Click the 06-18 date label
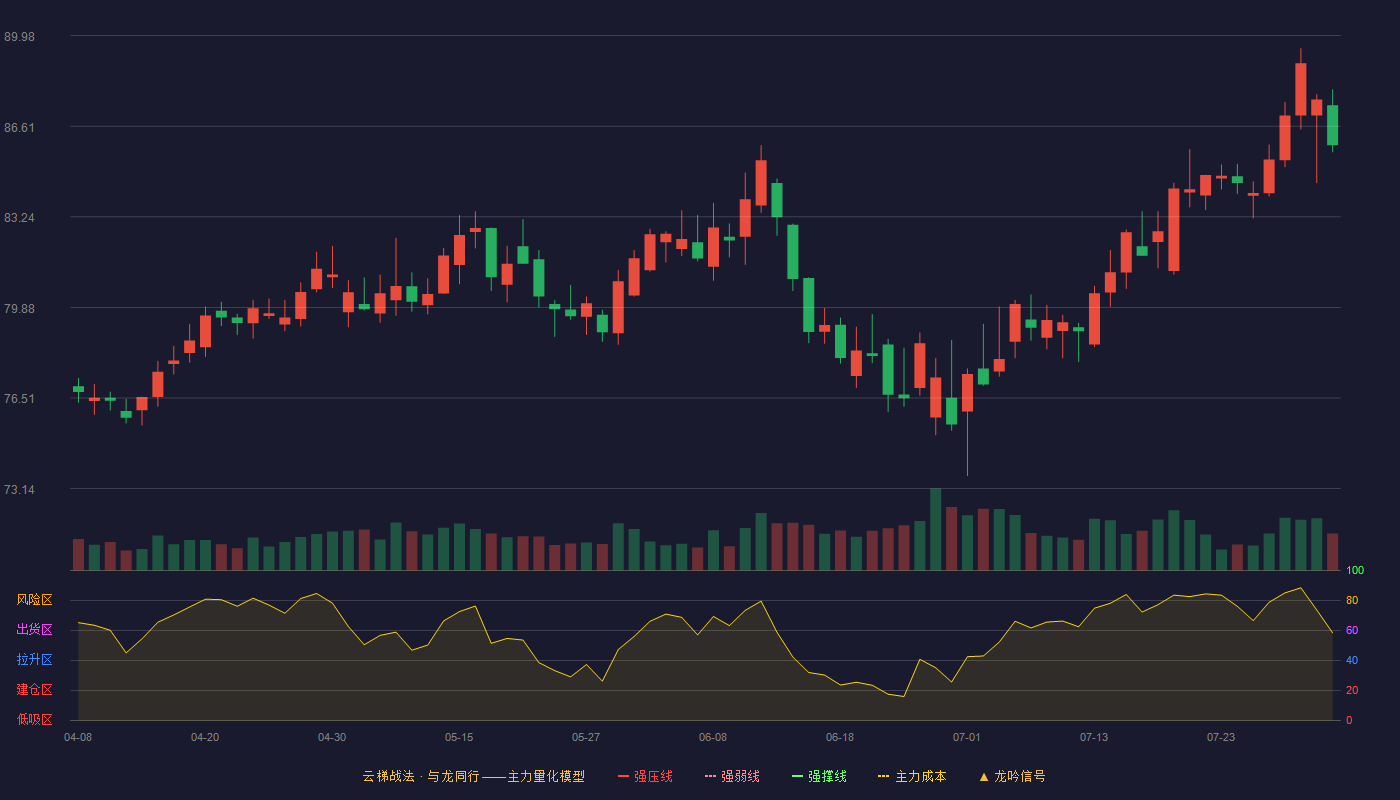 [840, 737]
